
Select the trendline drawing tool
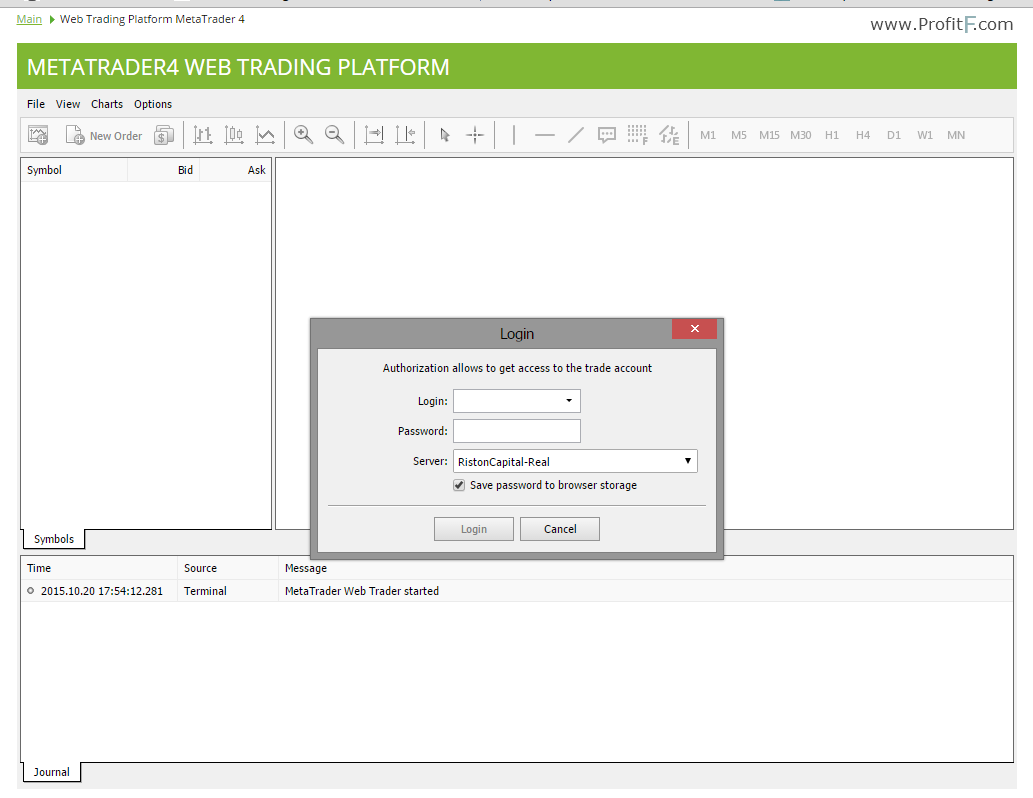click(x=576, y=135)
